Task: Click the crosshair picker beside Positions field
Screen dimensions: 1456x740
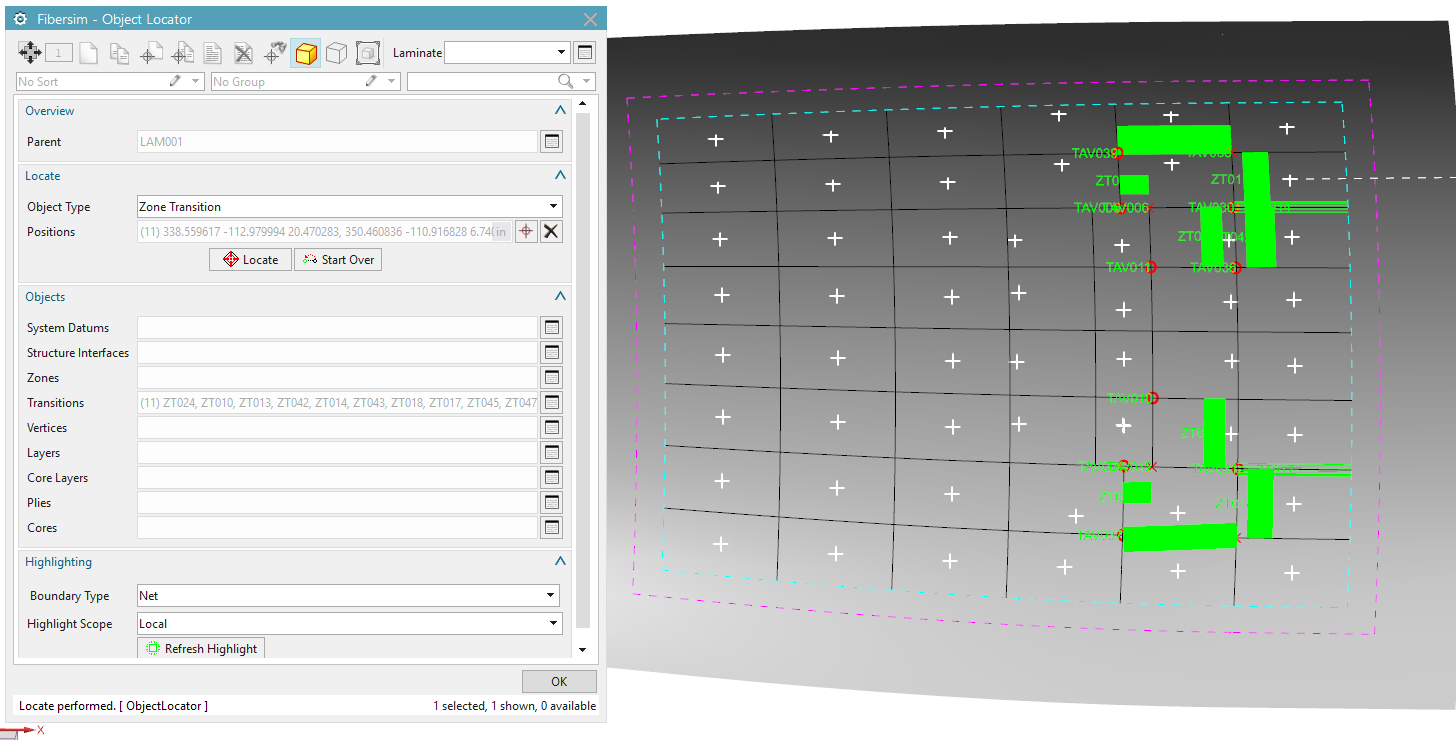Action: tap(526, 231)
